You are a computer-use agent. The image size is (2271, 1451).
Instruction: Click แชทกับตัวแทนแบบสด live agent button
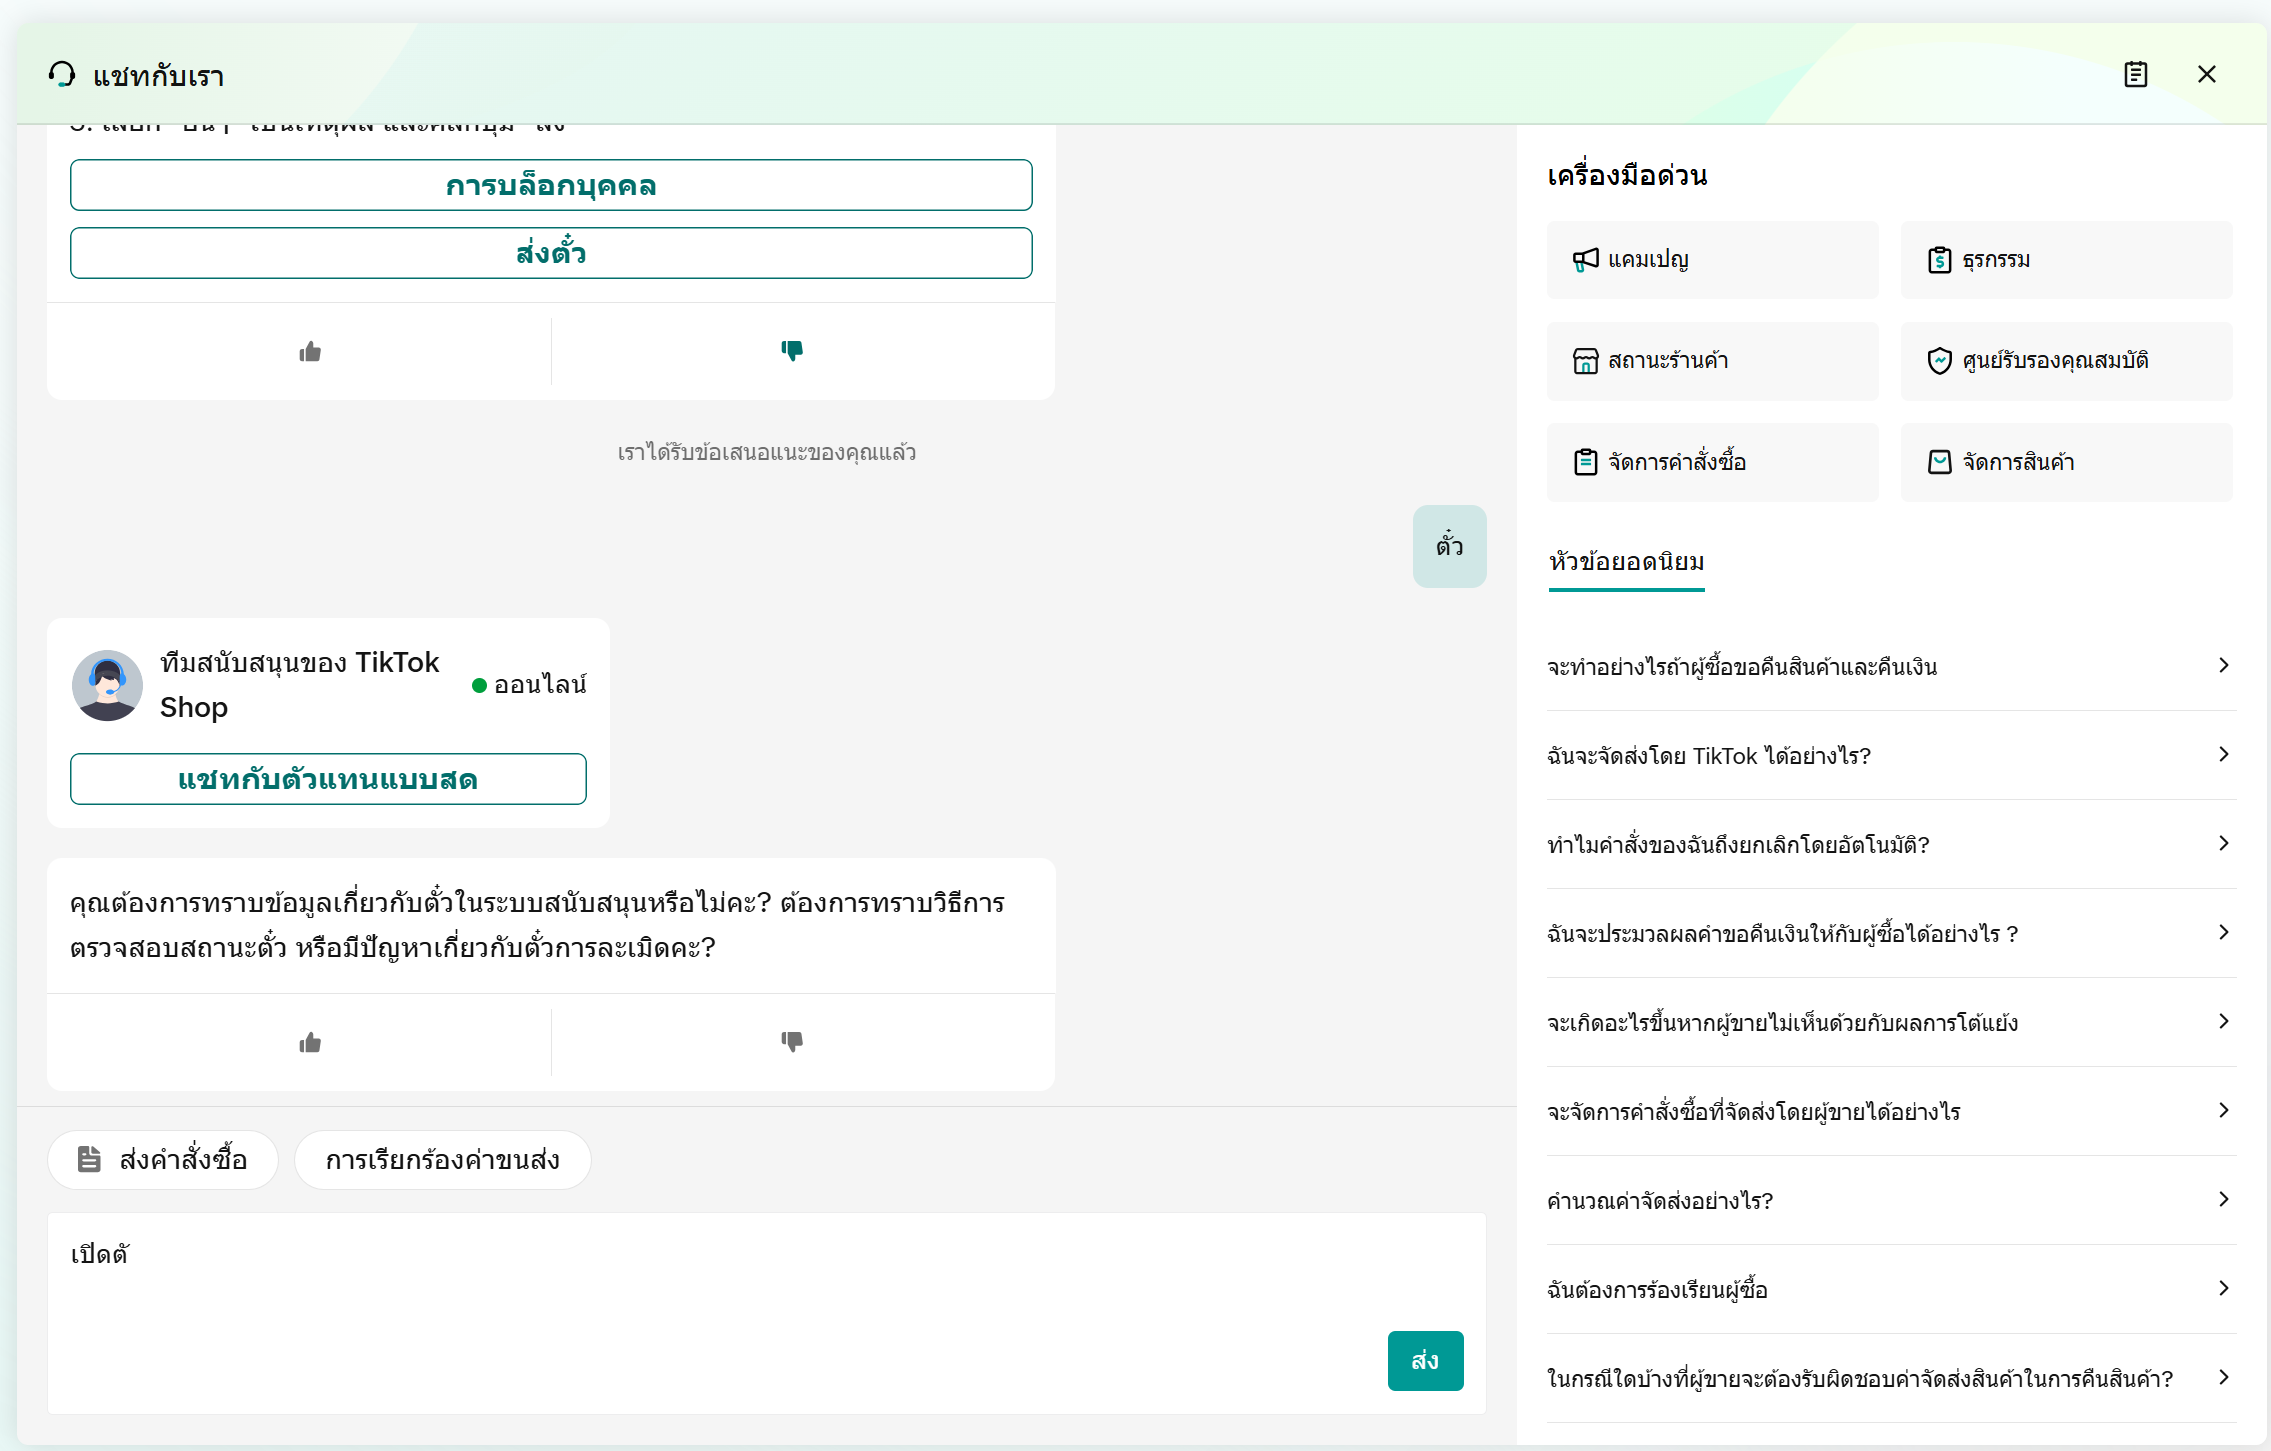pos(328,779)
